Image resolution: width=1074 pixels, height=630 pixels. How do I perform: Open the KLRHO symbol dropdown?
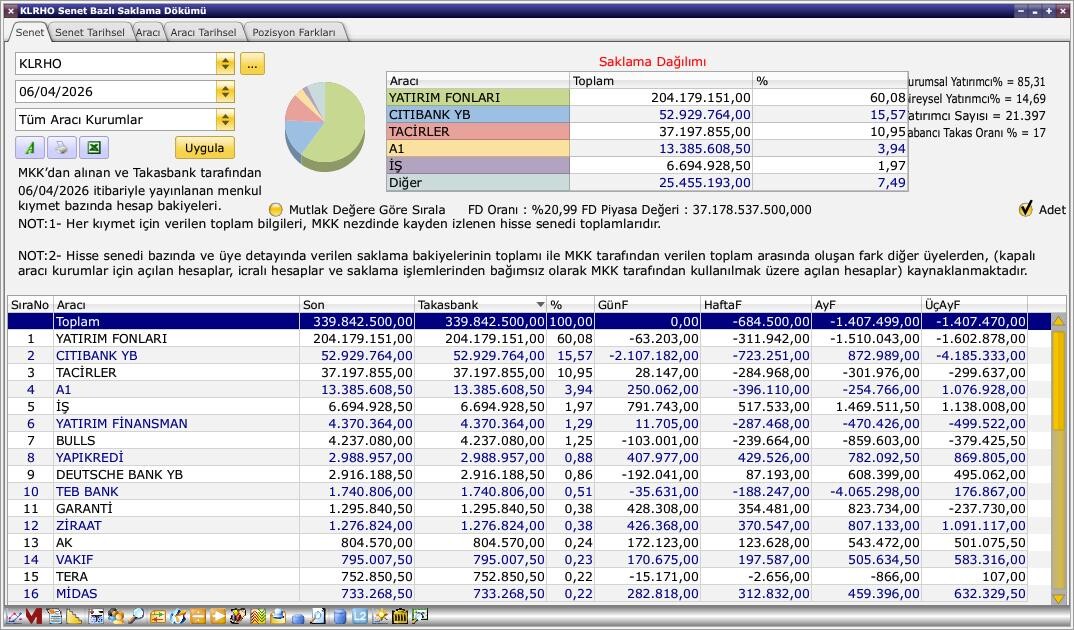click(225, 64)
